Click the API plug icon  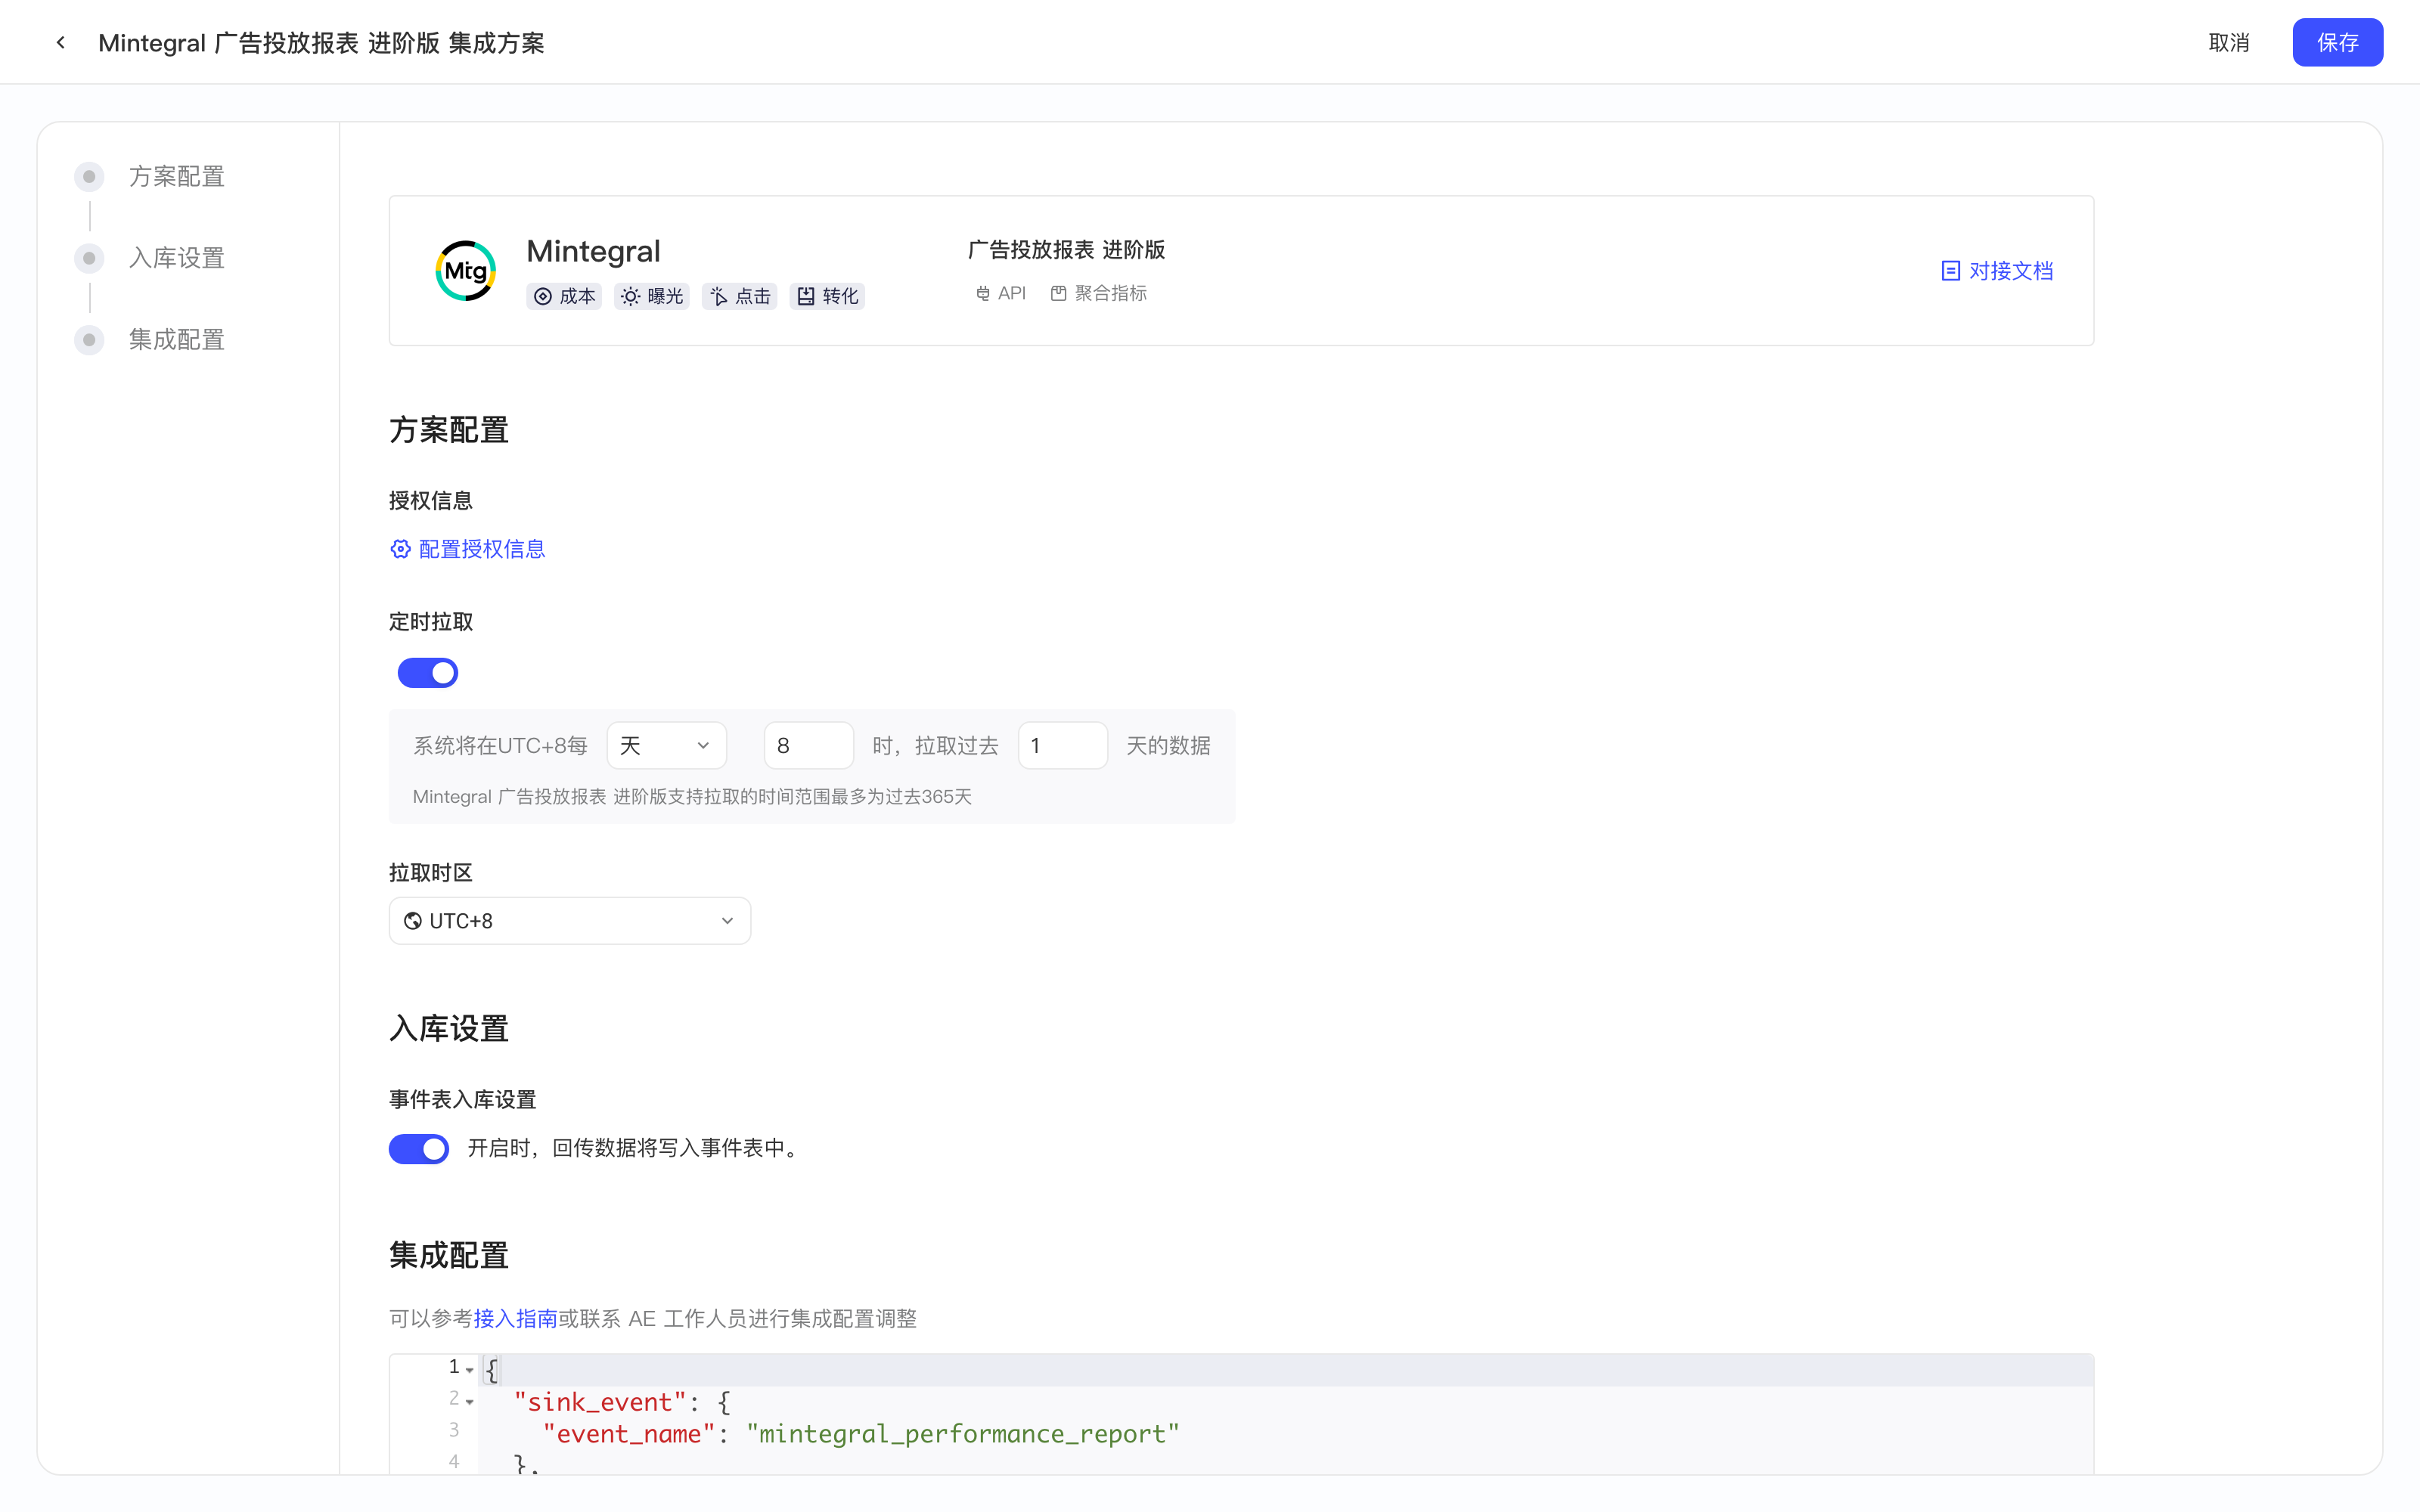click(983, 293)
